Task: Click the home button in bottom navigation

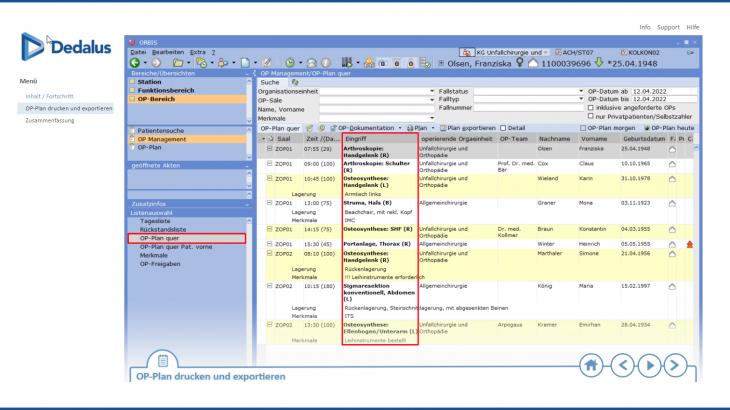Action: [591, 364]
